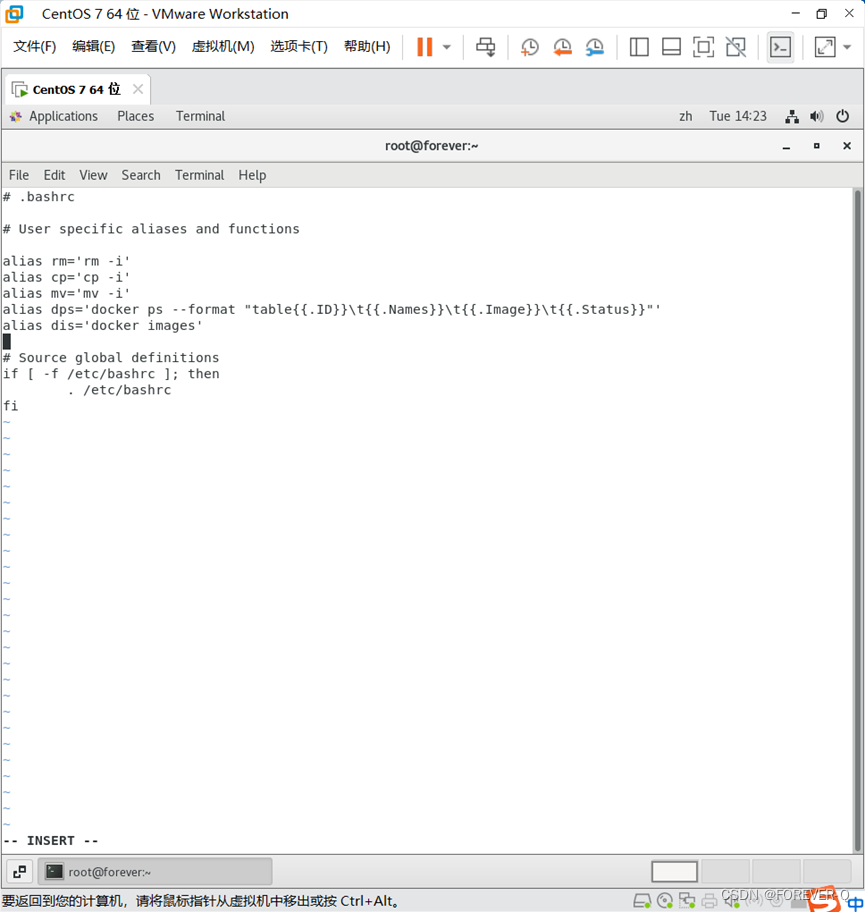Open the power options dropdown arrow

[447, 47]
